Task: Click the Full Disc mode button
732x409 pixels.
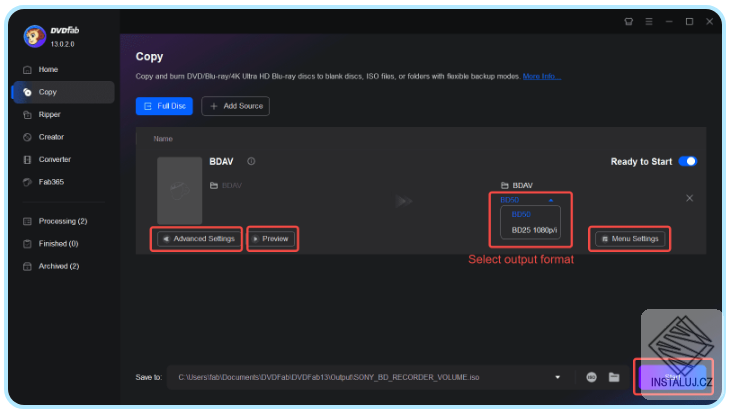Action: 164,106
